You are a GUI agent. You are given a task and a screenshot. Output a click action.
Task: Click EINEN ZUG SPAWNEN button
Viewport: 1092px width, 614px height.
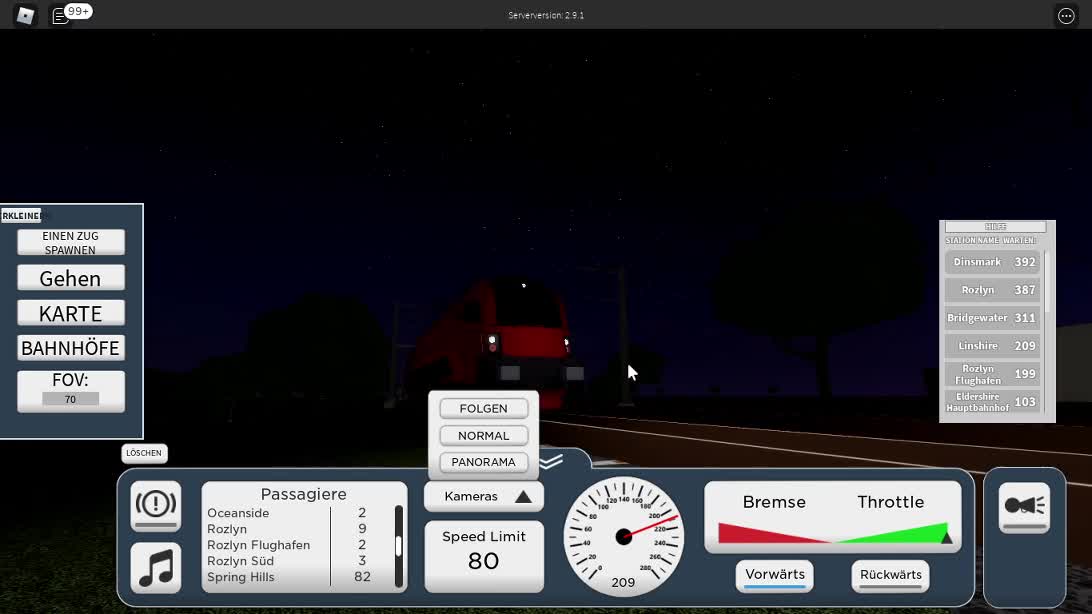tap(70, 242)
